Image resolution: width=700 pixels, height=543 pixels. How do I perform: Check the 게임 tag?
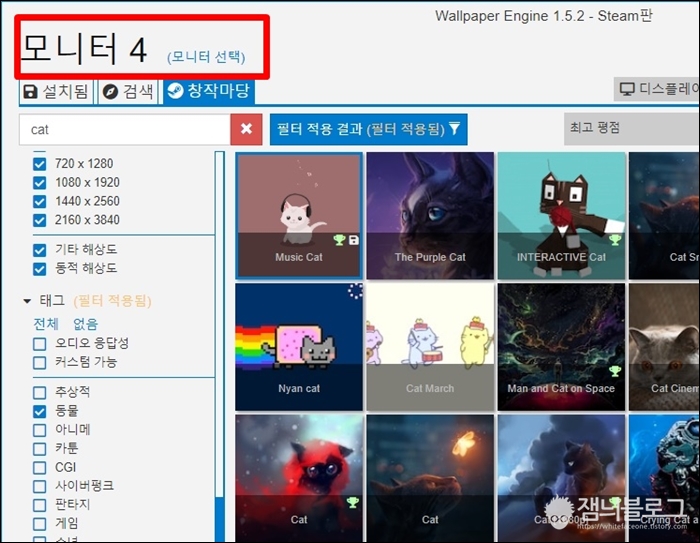click(x=40, y=524)
